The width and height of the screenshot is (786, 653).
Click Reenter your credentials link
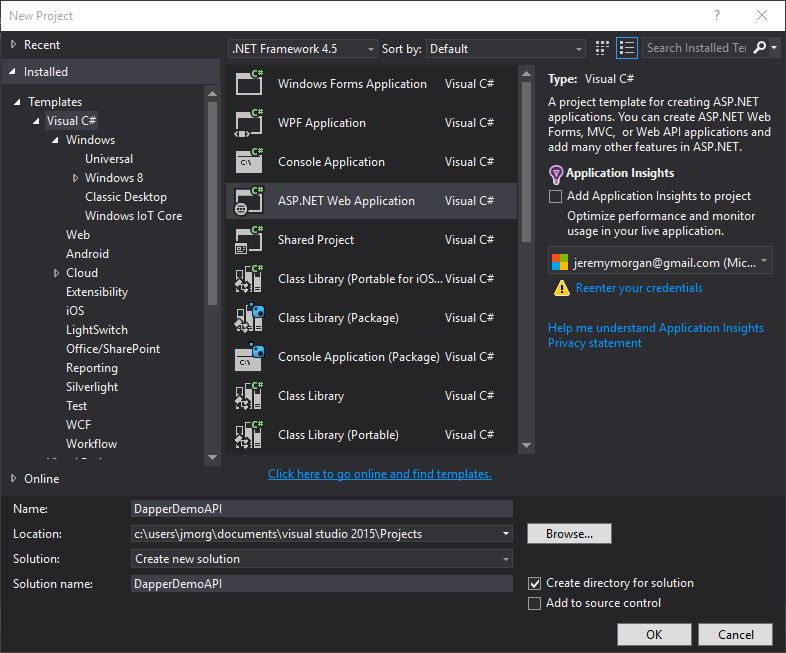(639, 288)
